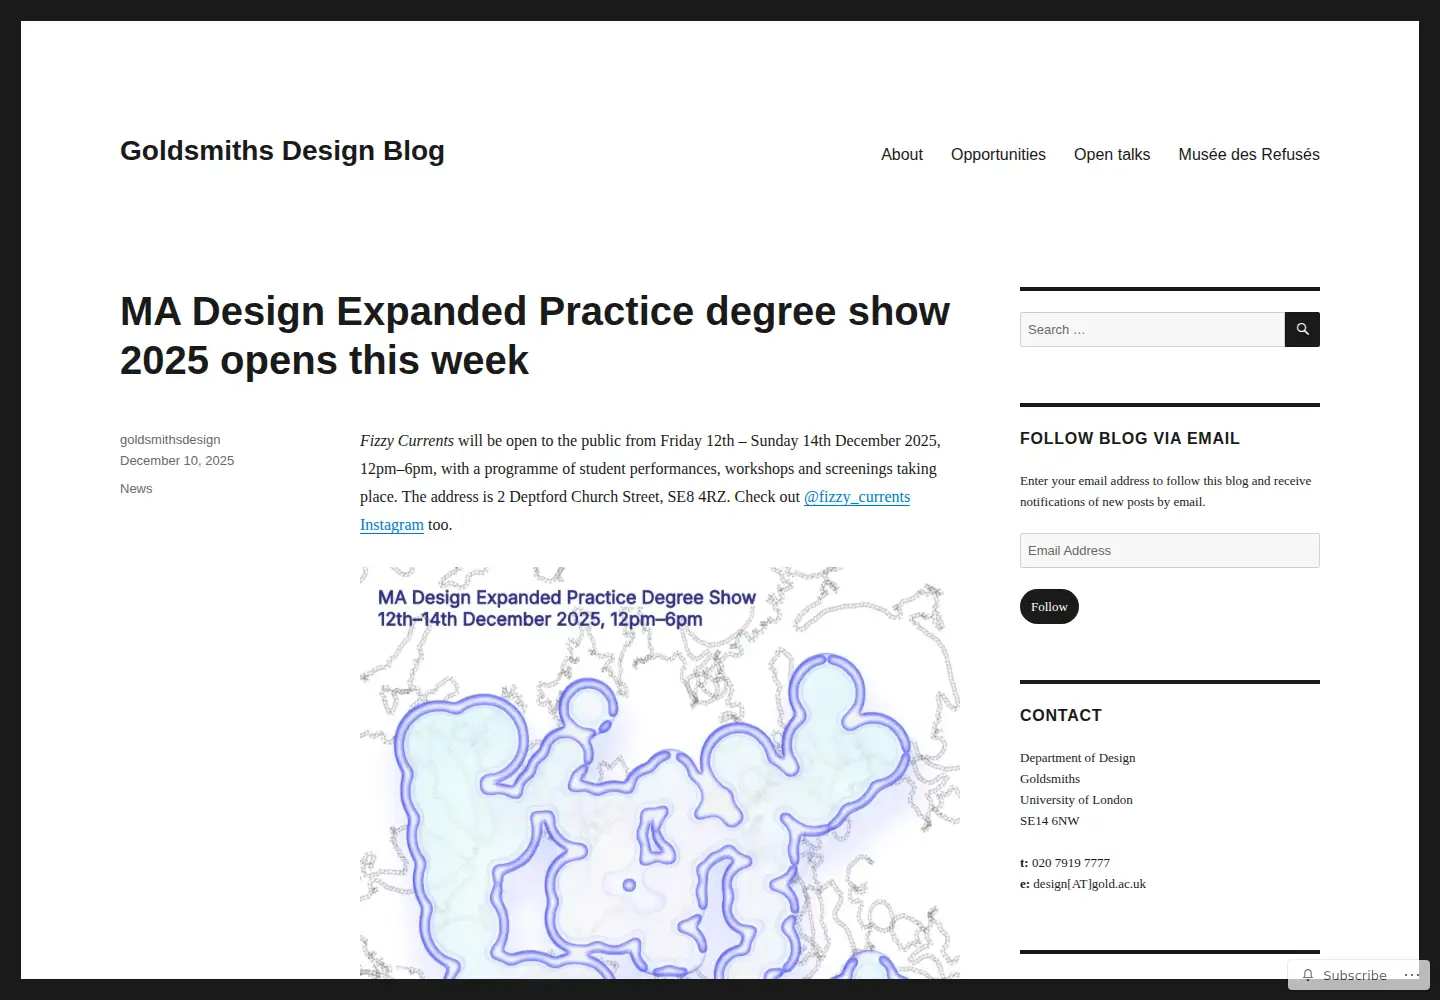Click the email text 'design[AT]gold.ac.uk'
The image size is (1440, 1000).
click(x=1089, y=883)
